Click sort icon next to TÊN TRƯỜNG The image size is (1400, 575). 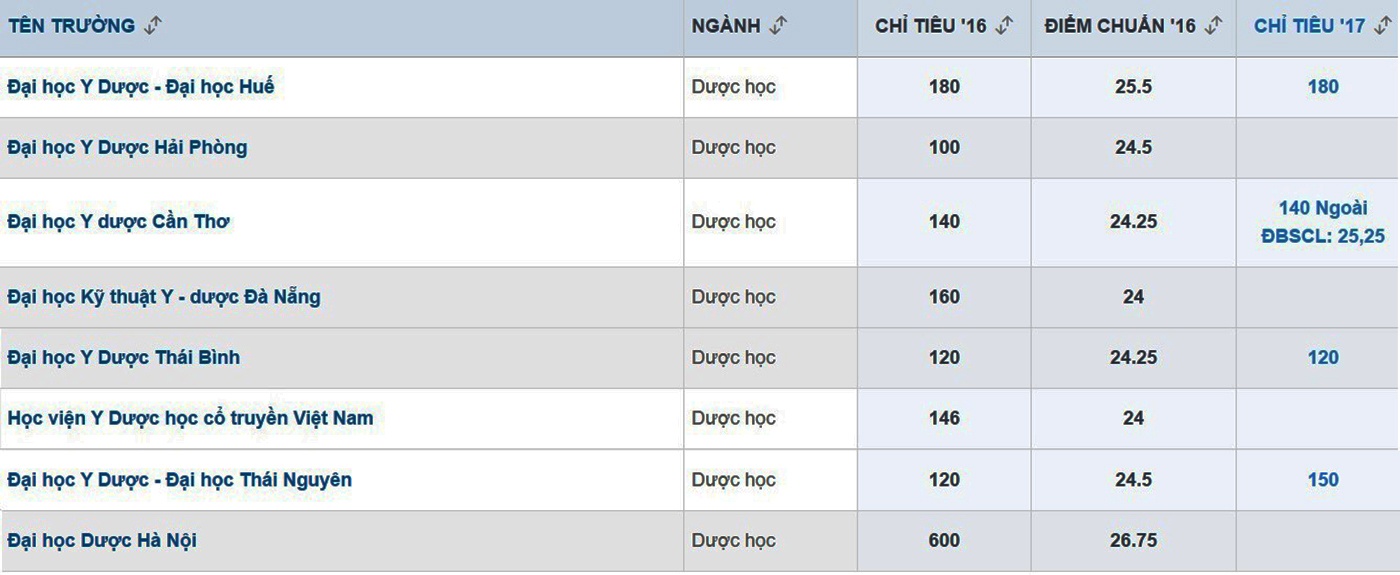point(152,27)
